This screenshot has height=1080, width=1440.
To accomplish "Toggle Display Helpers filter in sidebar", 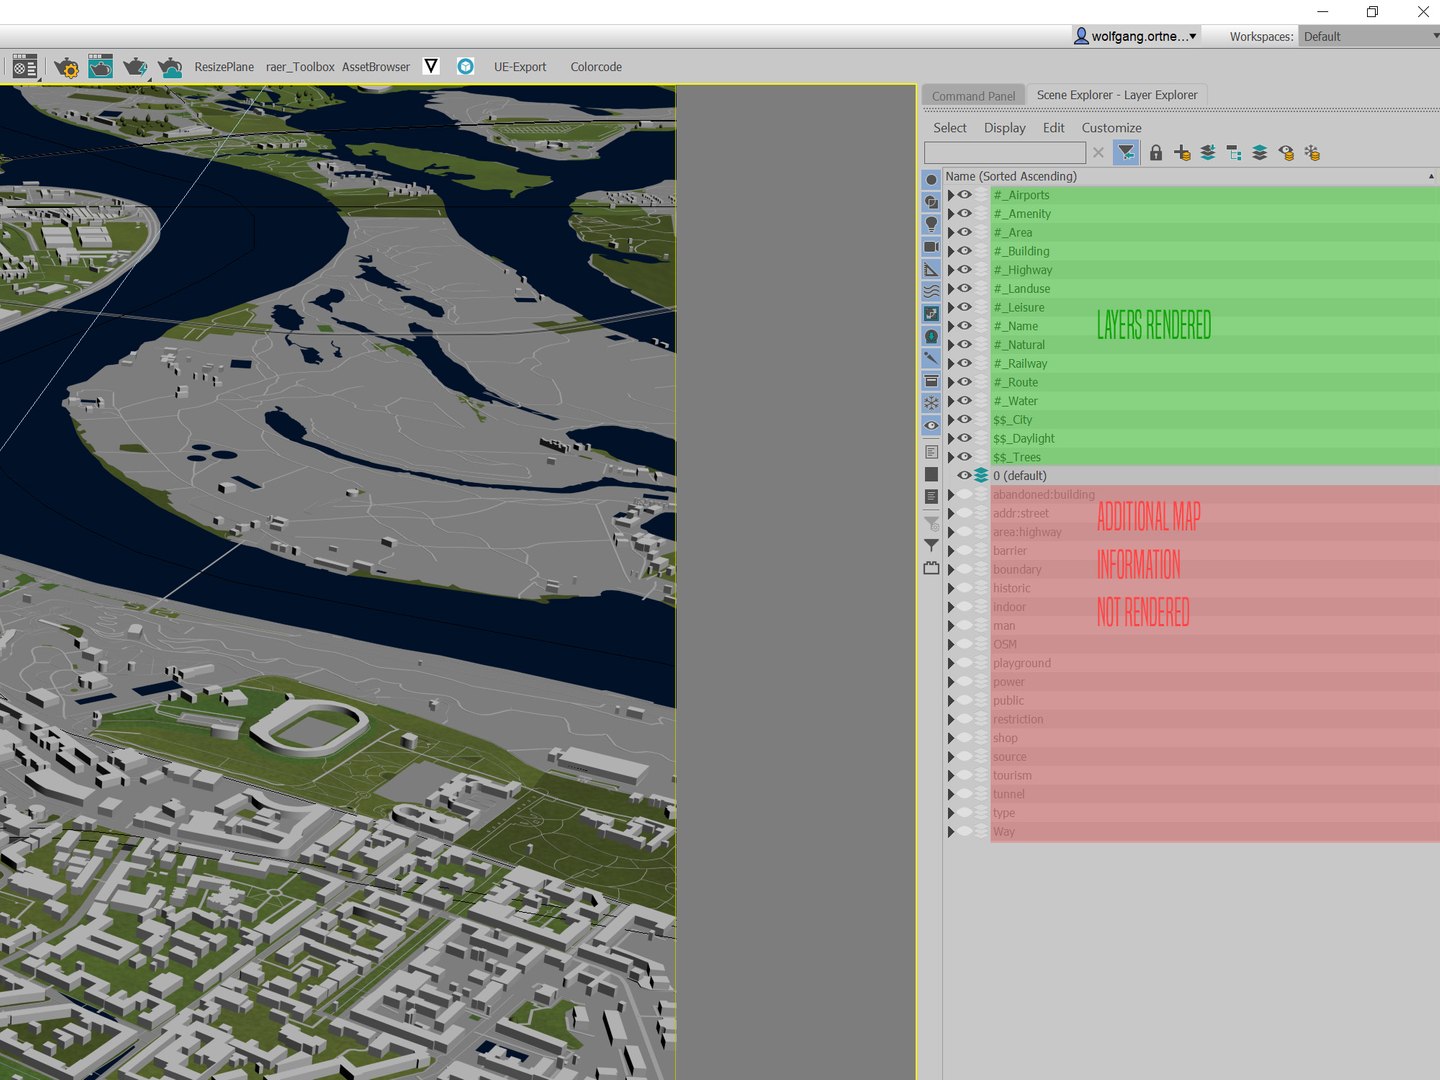I will [x=931, y=269].
